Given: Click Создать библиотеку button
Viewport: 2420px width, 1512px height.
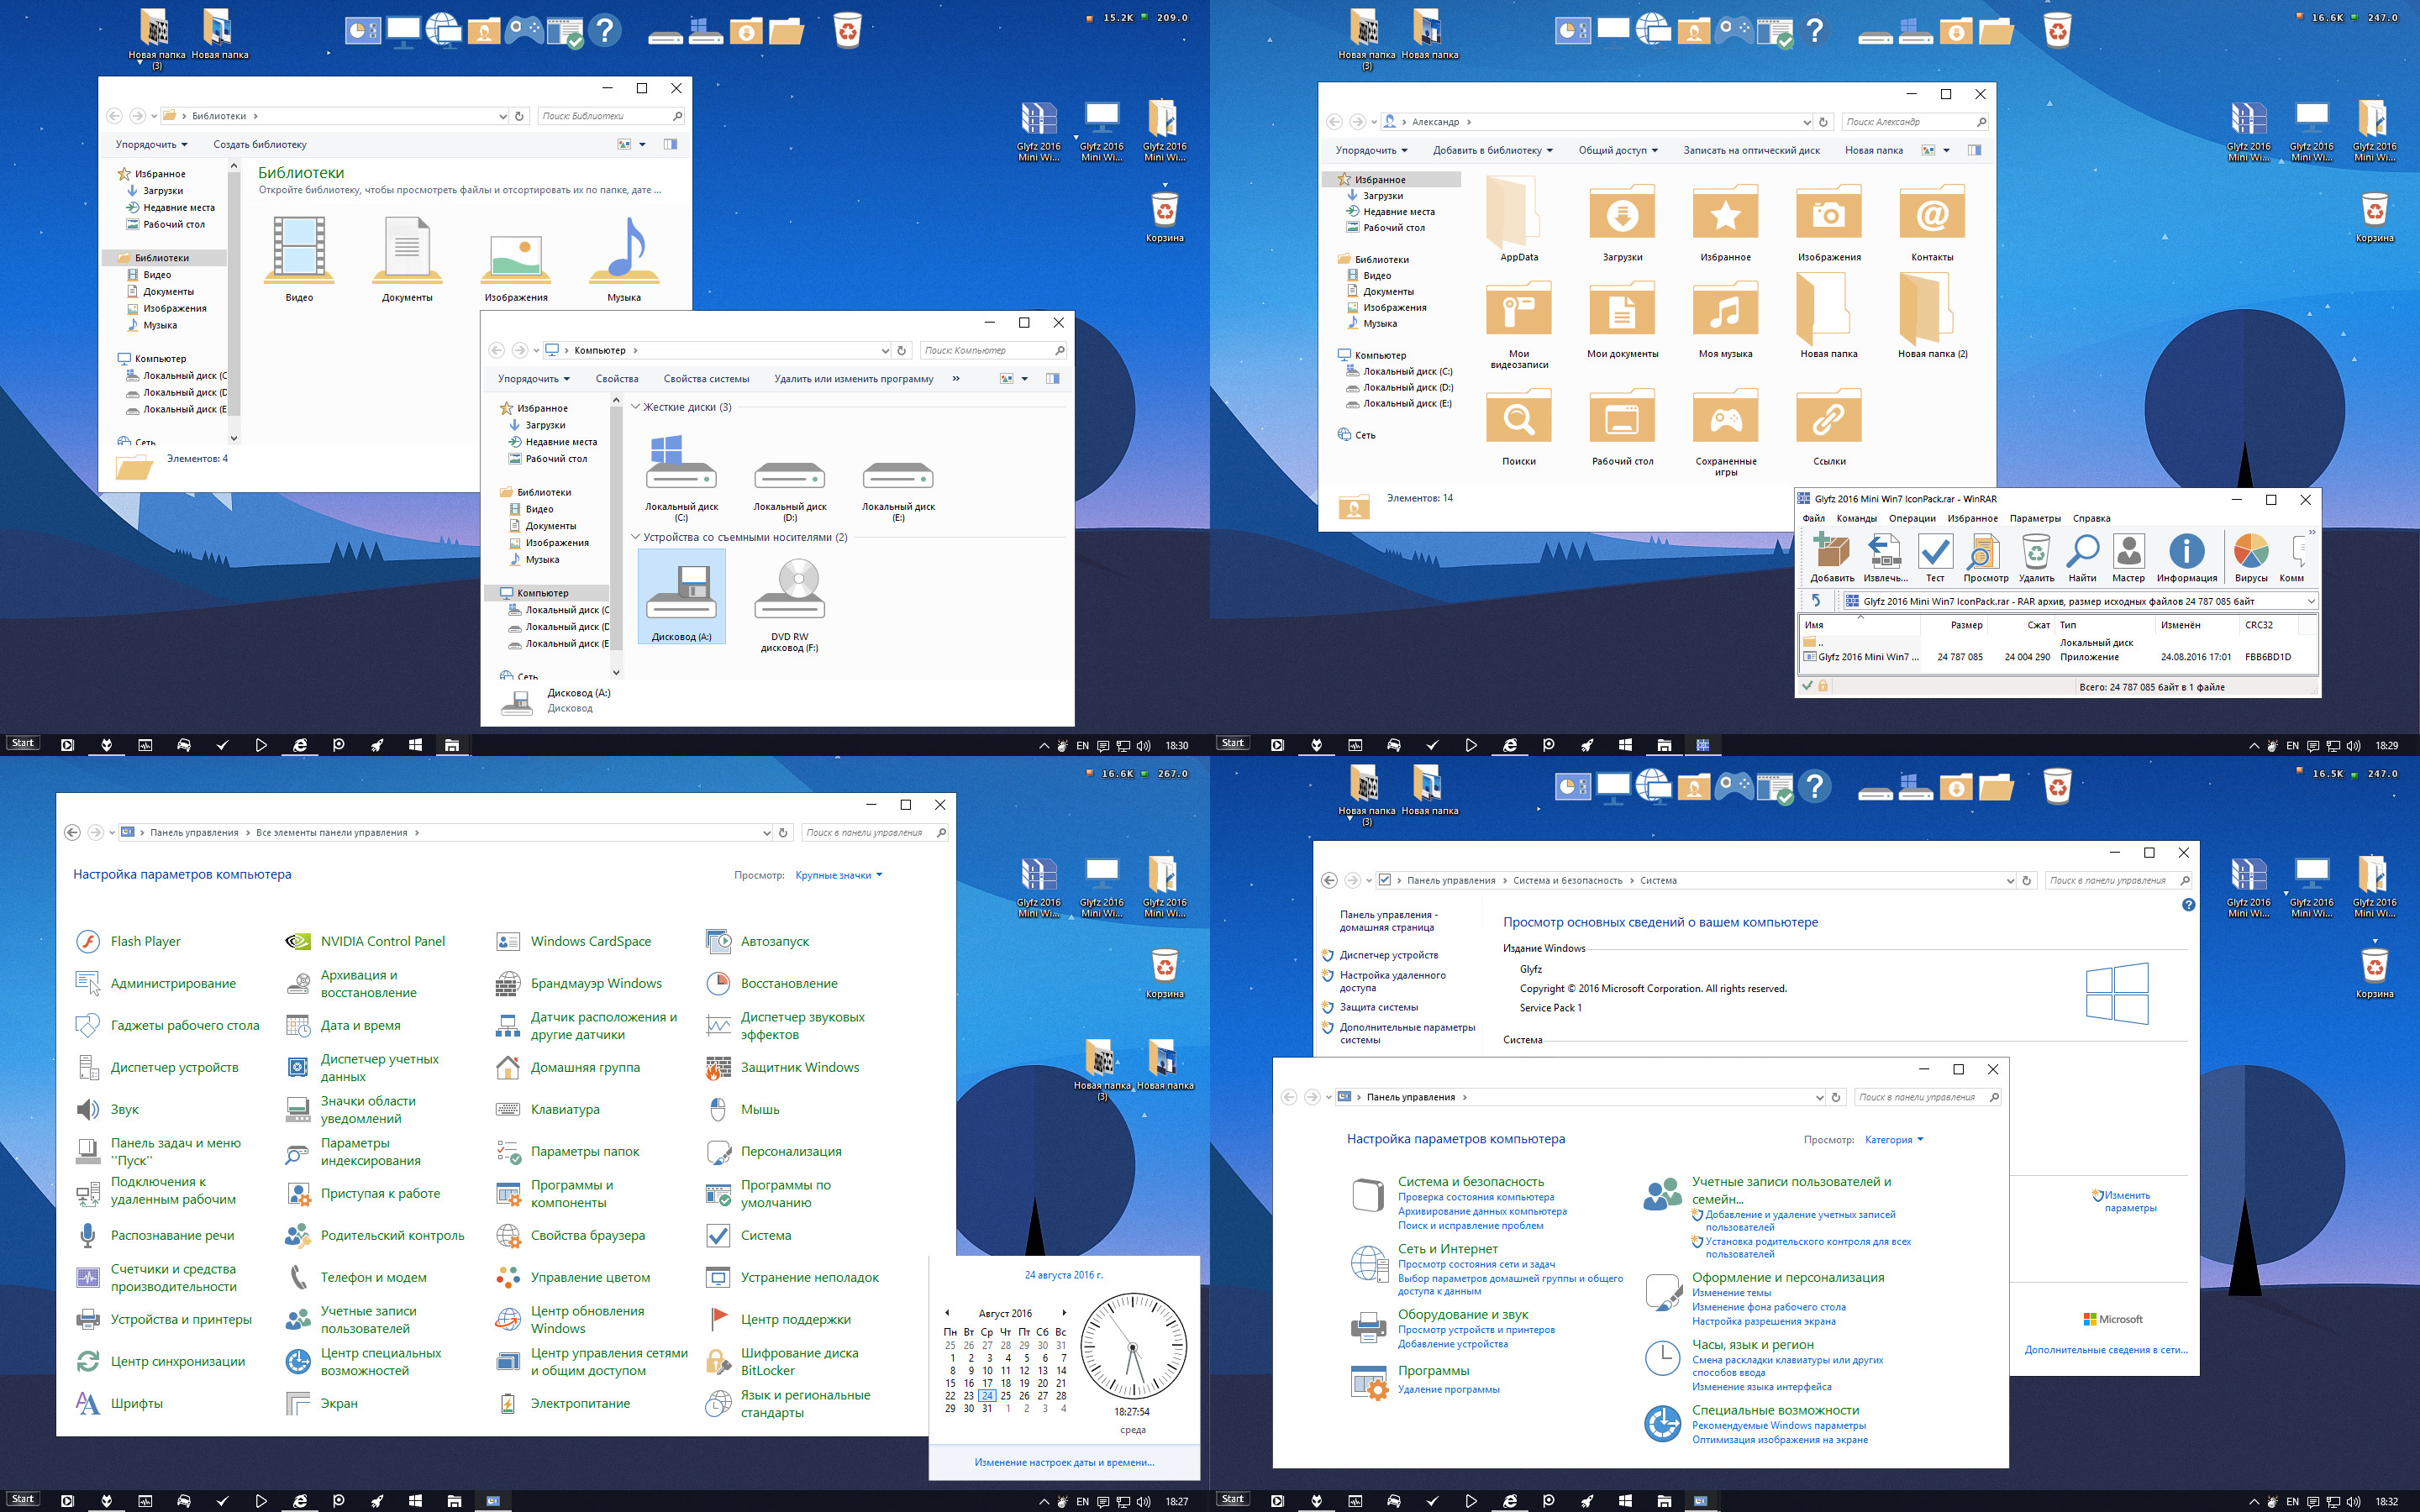Looking at the screenshot, I should tap(260, 144).
